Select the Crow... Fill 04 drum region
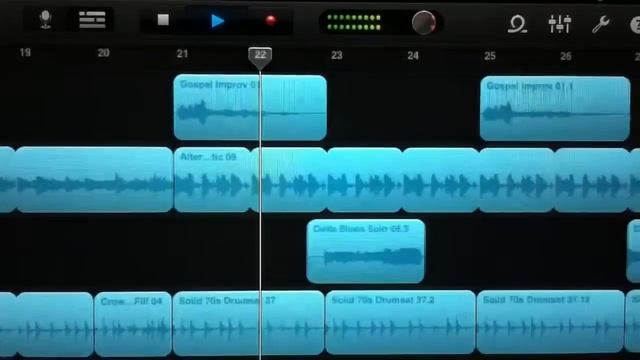Screen dimensions: 640x360 [x=133, y=324]
